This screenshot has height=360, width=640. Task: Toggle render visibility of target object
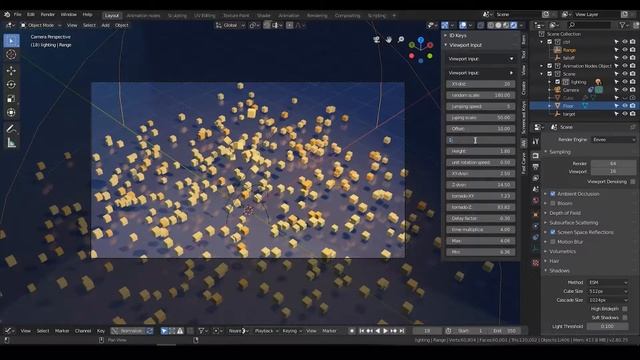tap(632, 114)
